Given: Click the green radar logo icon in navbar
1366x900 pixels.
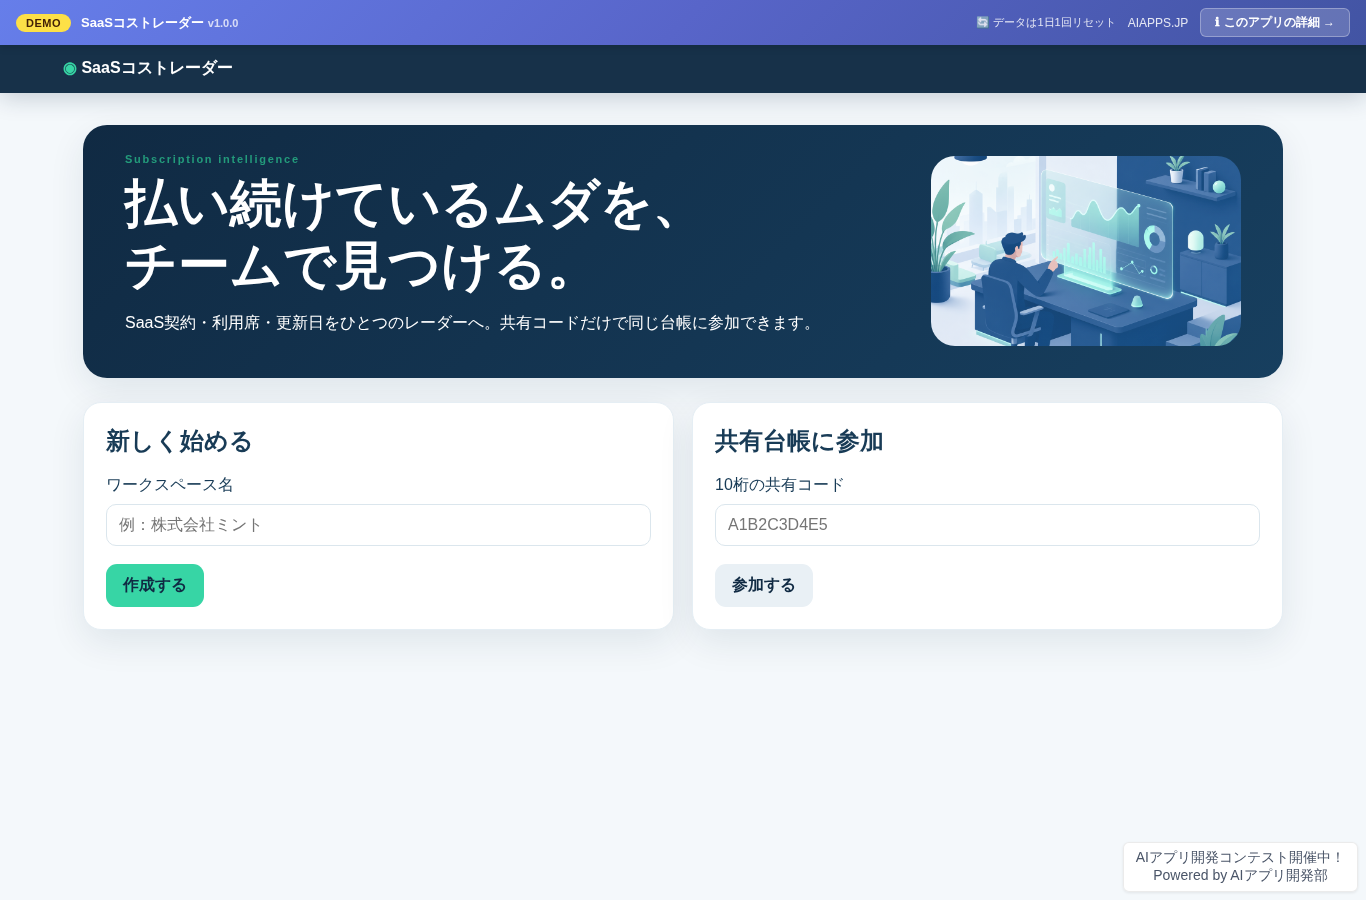Looking at the screenshot, I should click(70, 68).
